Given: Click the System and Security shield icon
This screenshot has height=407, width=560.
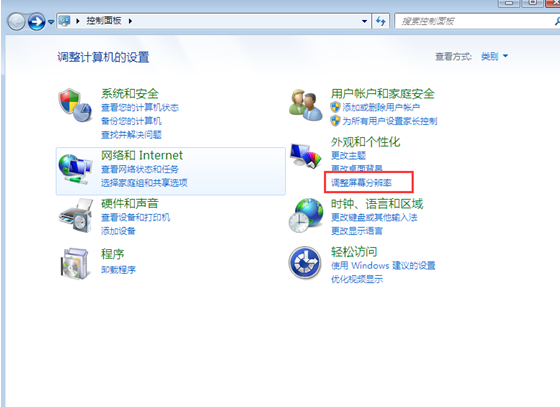Looking at the screenshot, I should click(x=75, y=105).
